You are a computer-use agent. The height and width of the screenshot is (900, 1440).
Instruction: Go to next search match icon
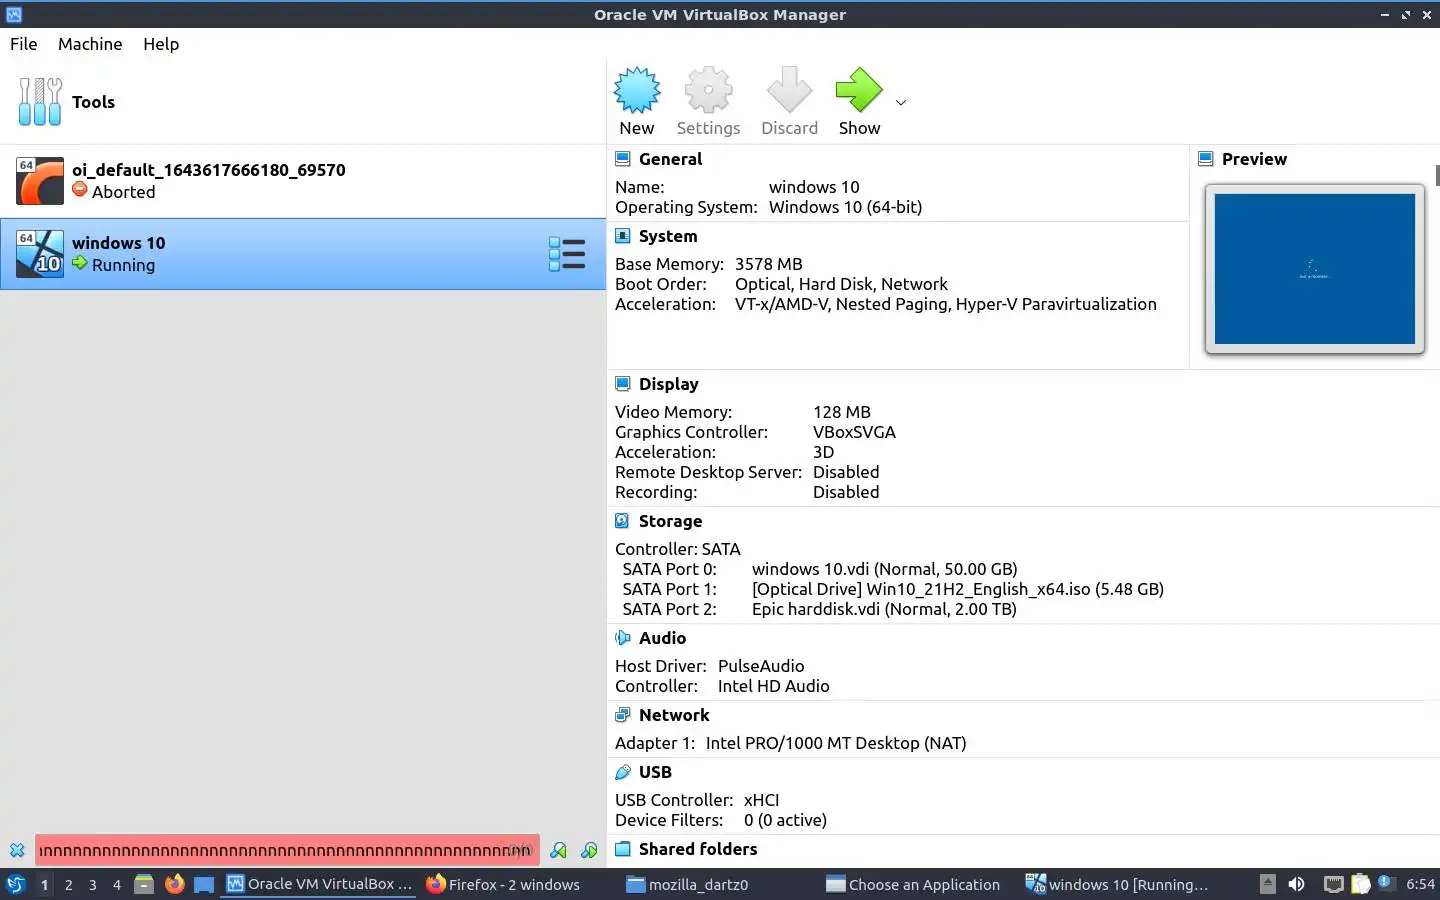tap(590, 850)
